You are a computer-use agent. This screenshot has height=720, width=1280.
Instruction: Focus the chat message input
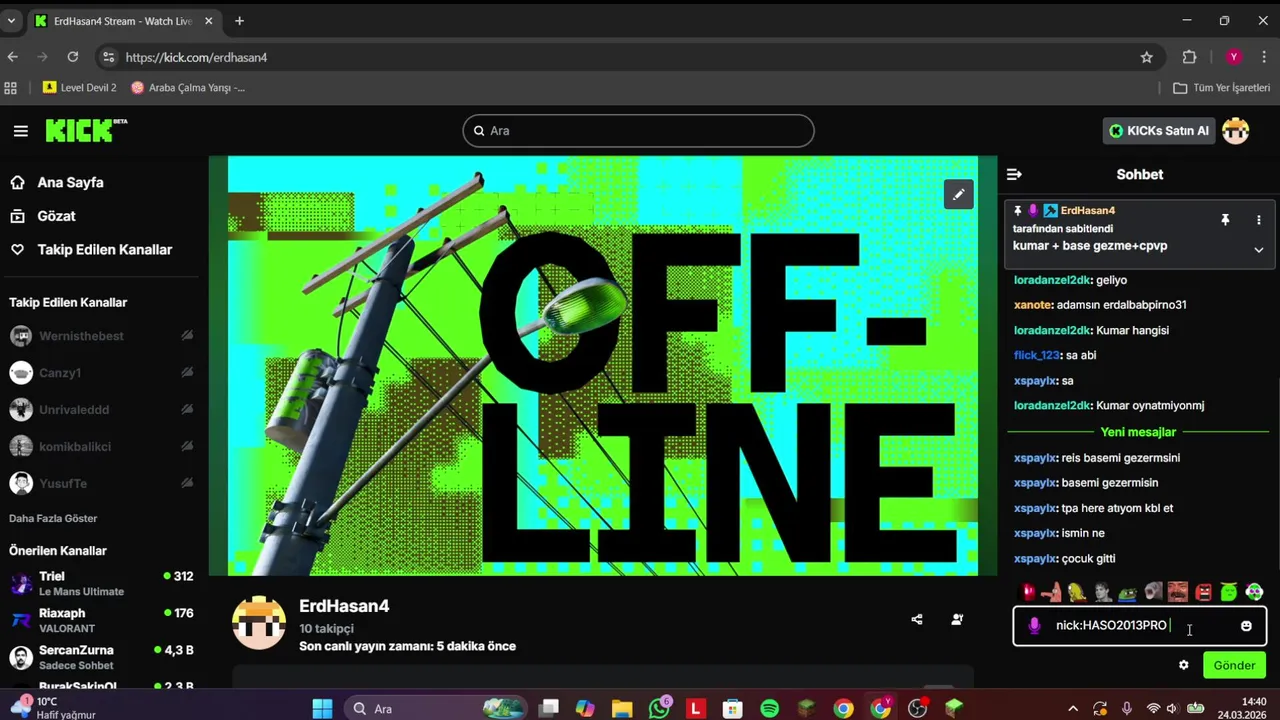[1140, 626]
